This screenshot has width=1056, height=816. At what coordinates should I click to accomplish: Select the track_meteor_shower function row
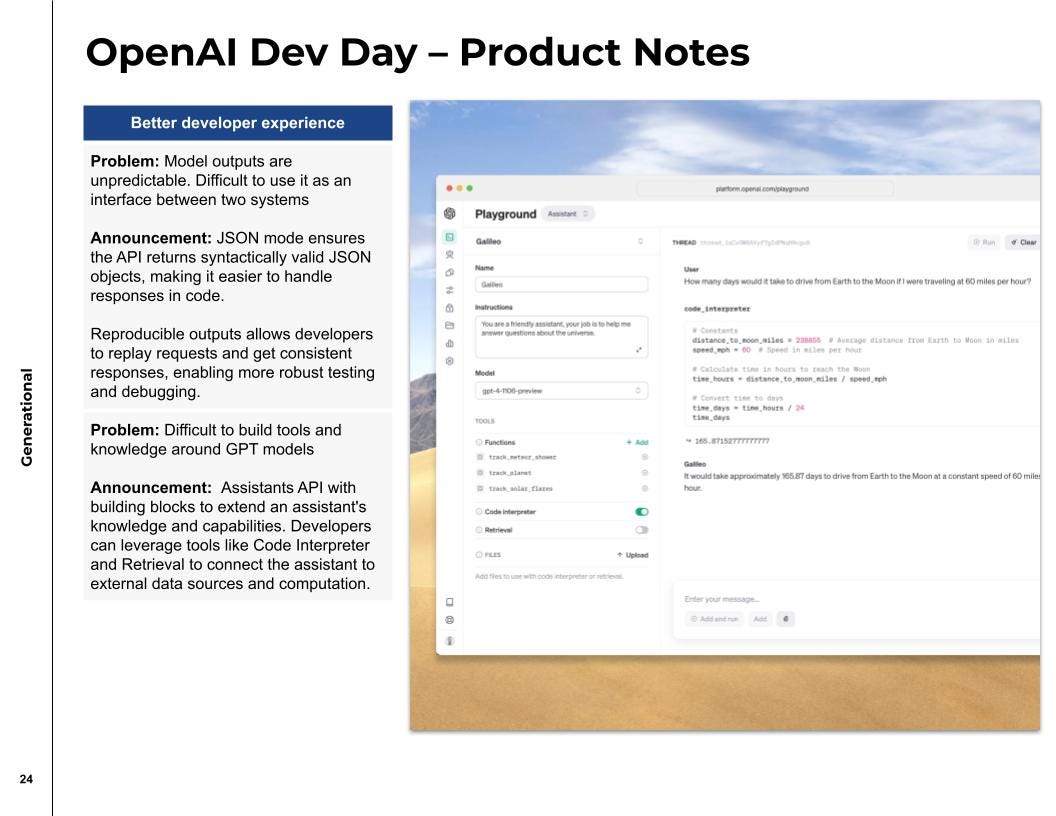562,457
